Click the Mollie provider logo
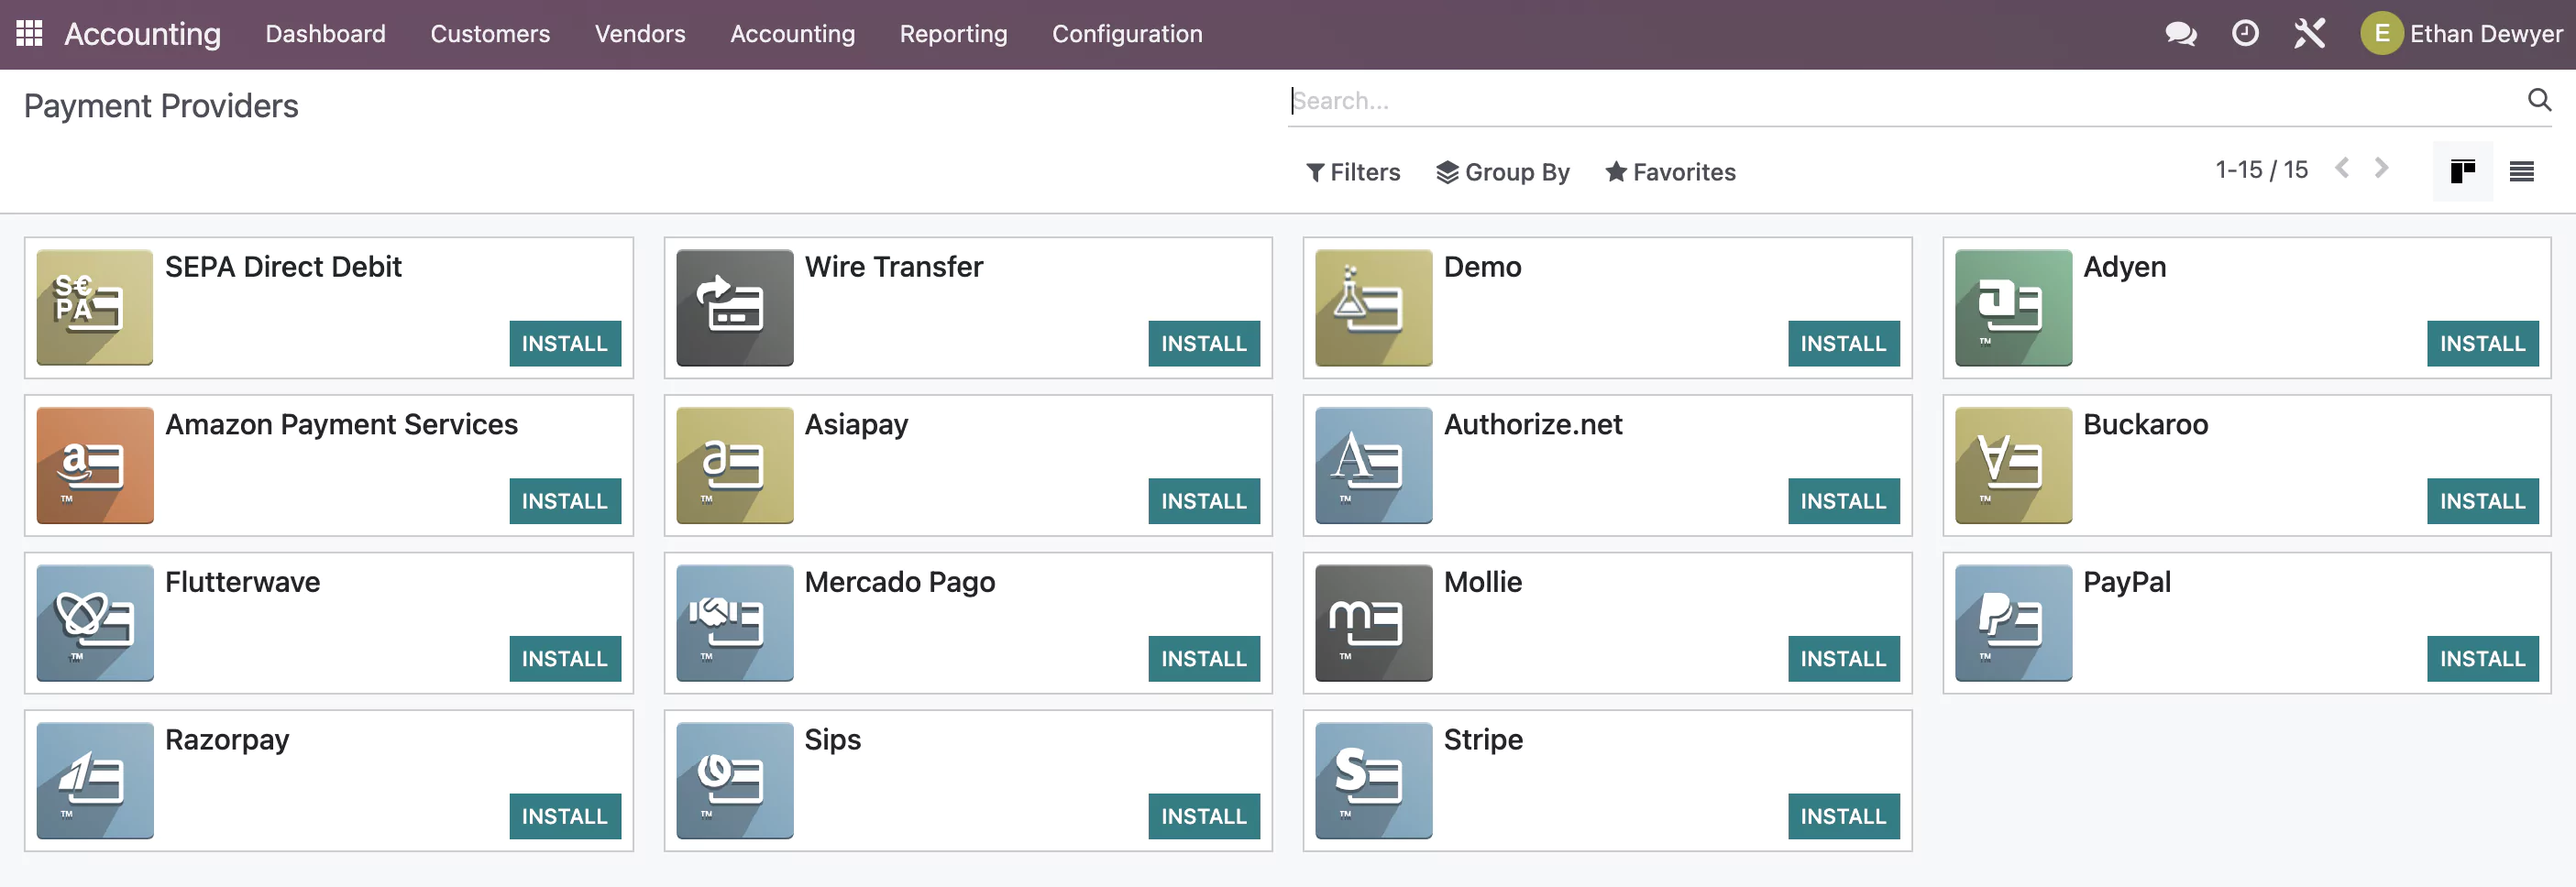The image size is (2576, 887). pos(1373,623)
